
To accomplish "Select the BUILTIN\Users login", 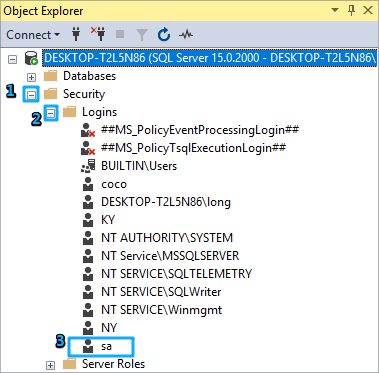I will point(139,166).
